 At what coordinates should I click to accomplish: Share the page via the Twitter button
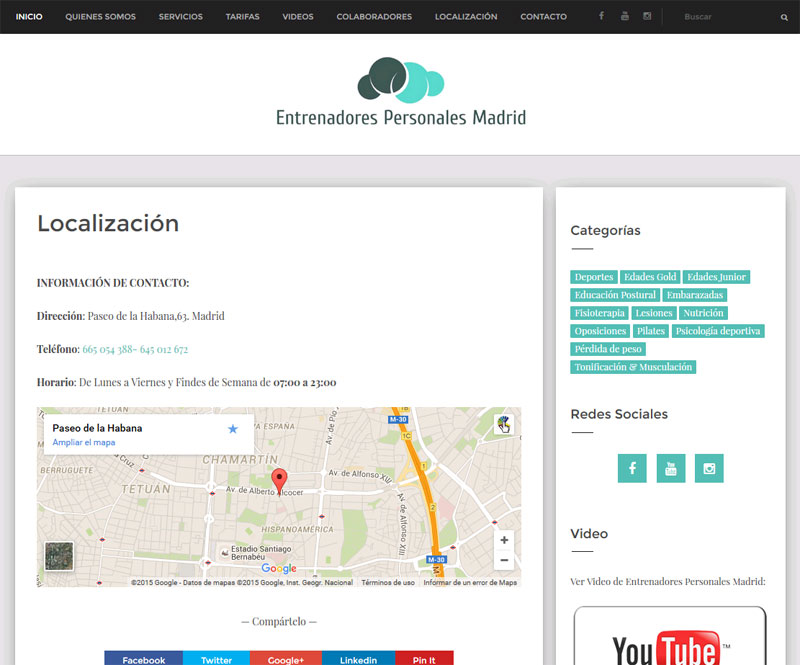[x=216, y=659]
